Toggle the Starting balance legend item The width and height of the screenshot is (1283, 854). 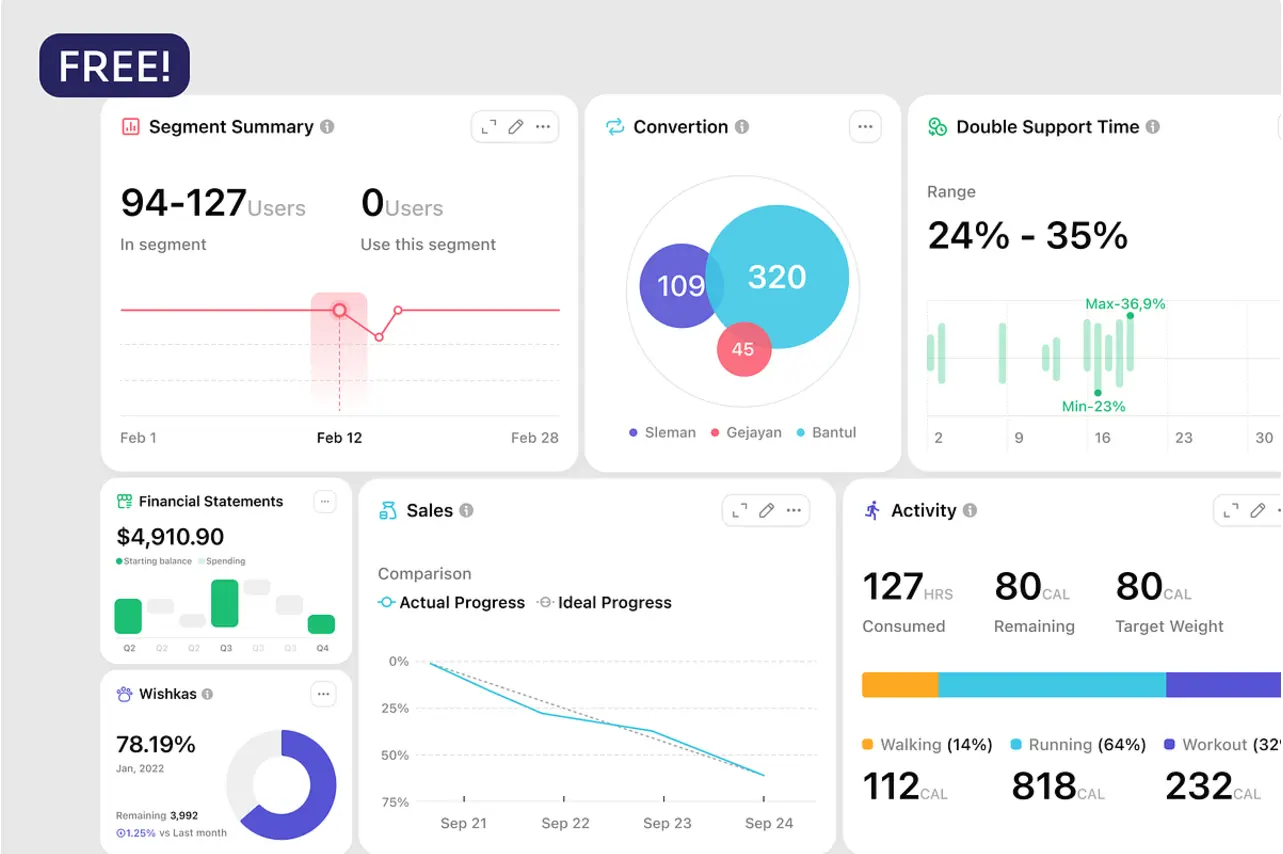click(154, 561)
